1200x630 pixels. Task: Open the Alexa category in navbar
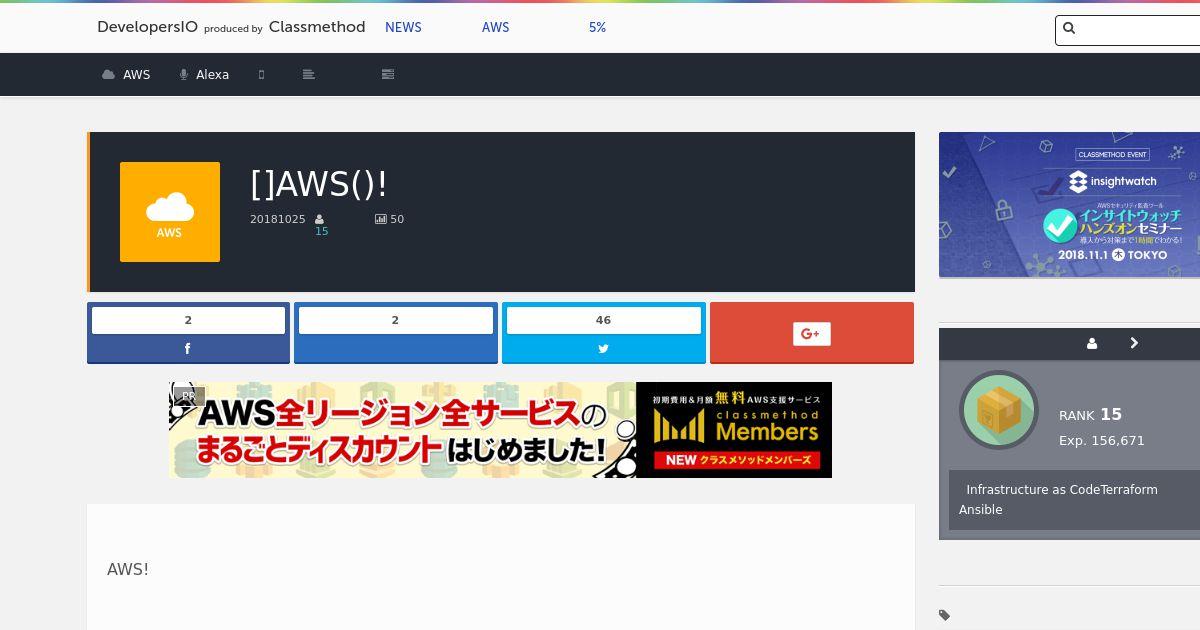204,74
